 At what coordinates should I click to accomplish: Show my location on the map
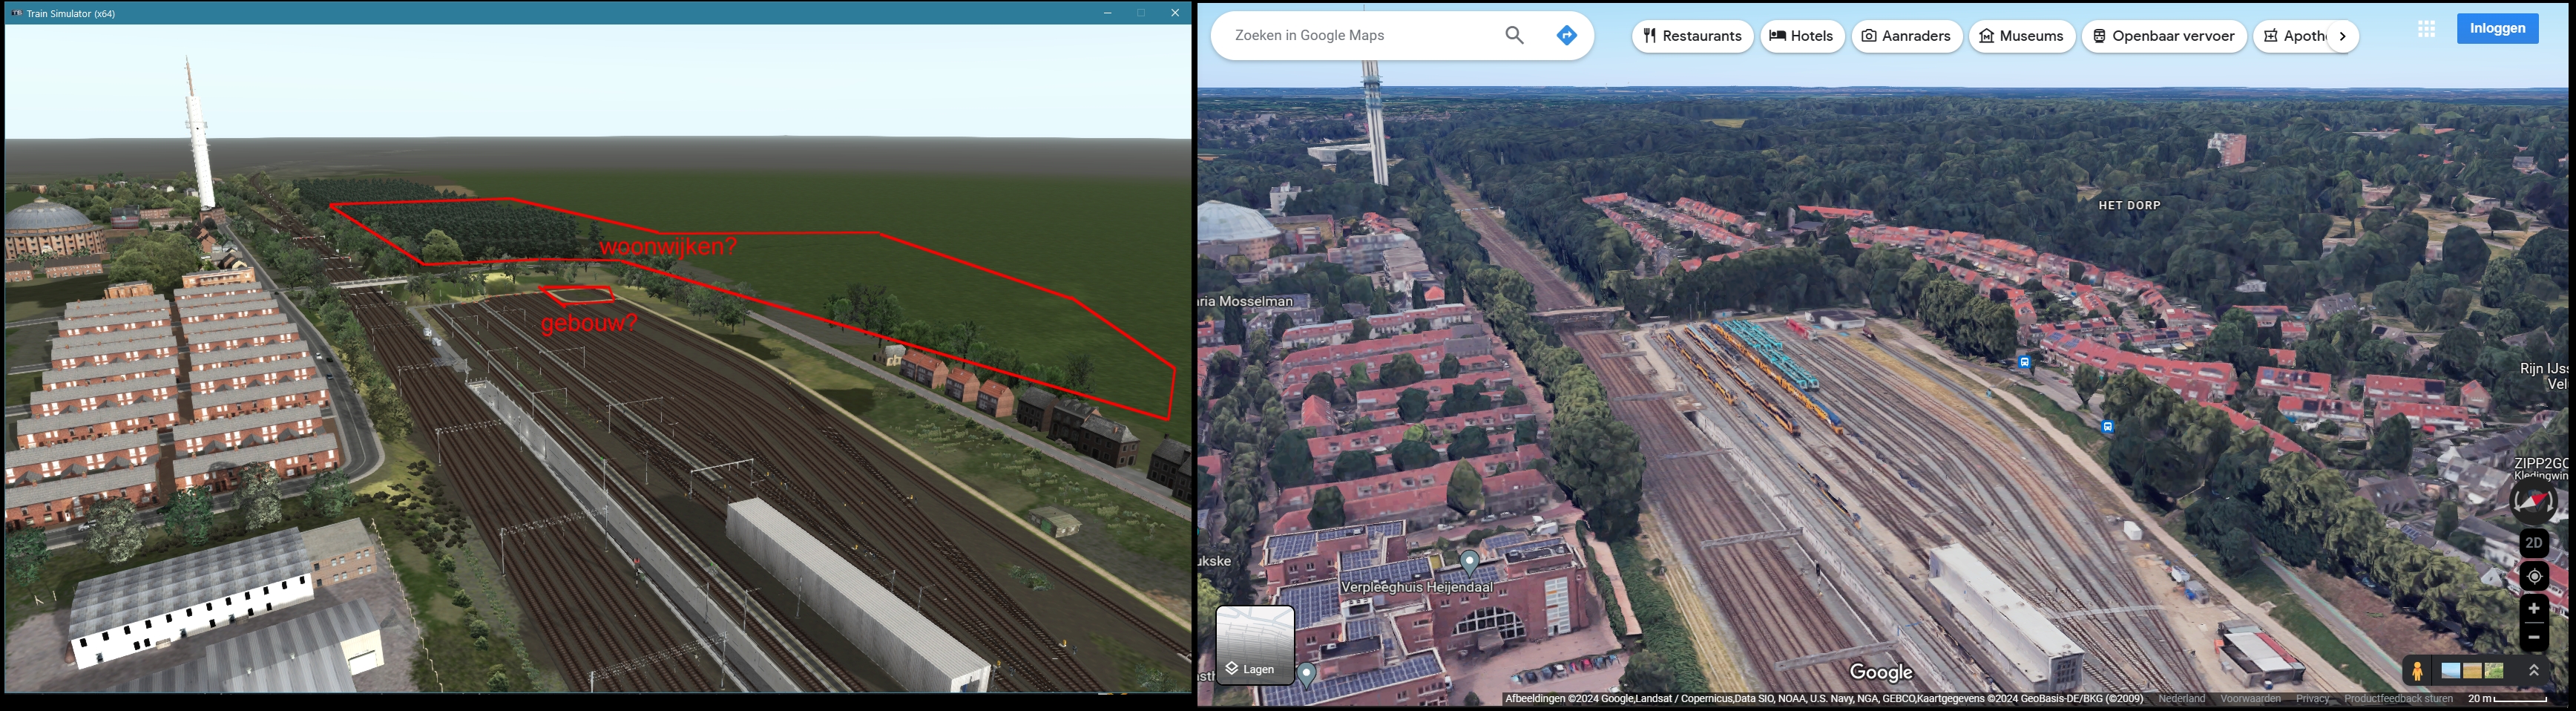pos(2533,576)
